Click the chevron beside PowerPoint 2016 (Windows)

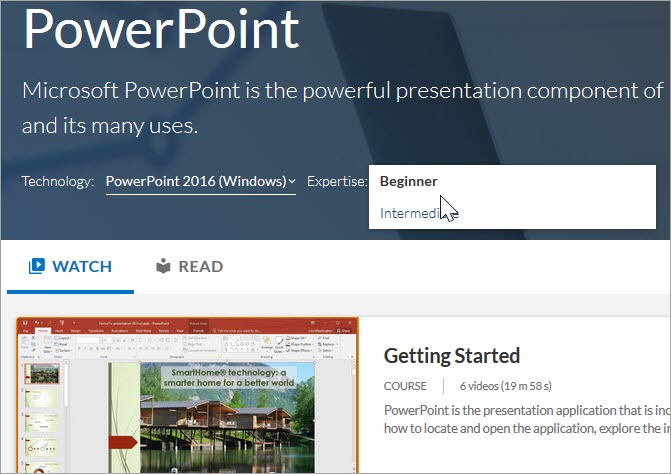coord(291,182)
